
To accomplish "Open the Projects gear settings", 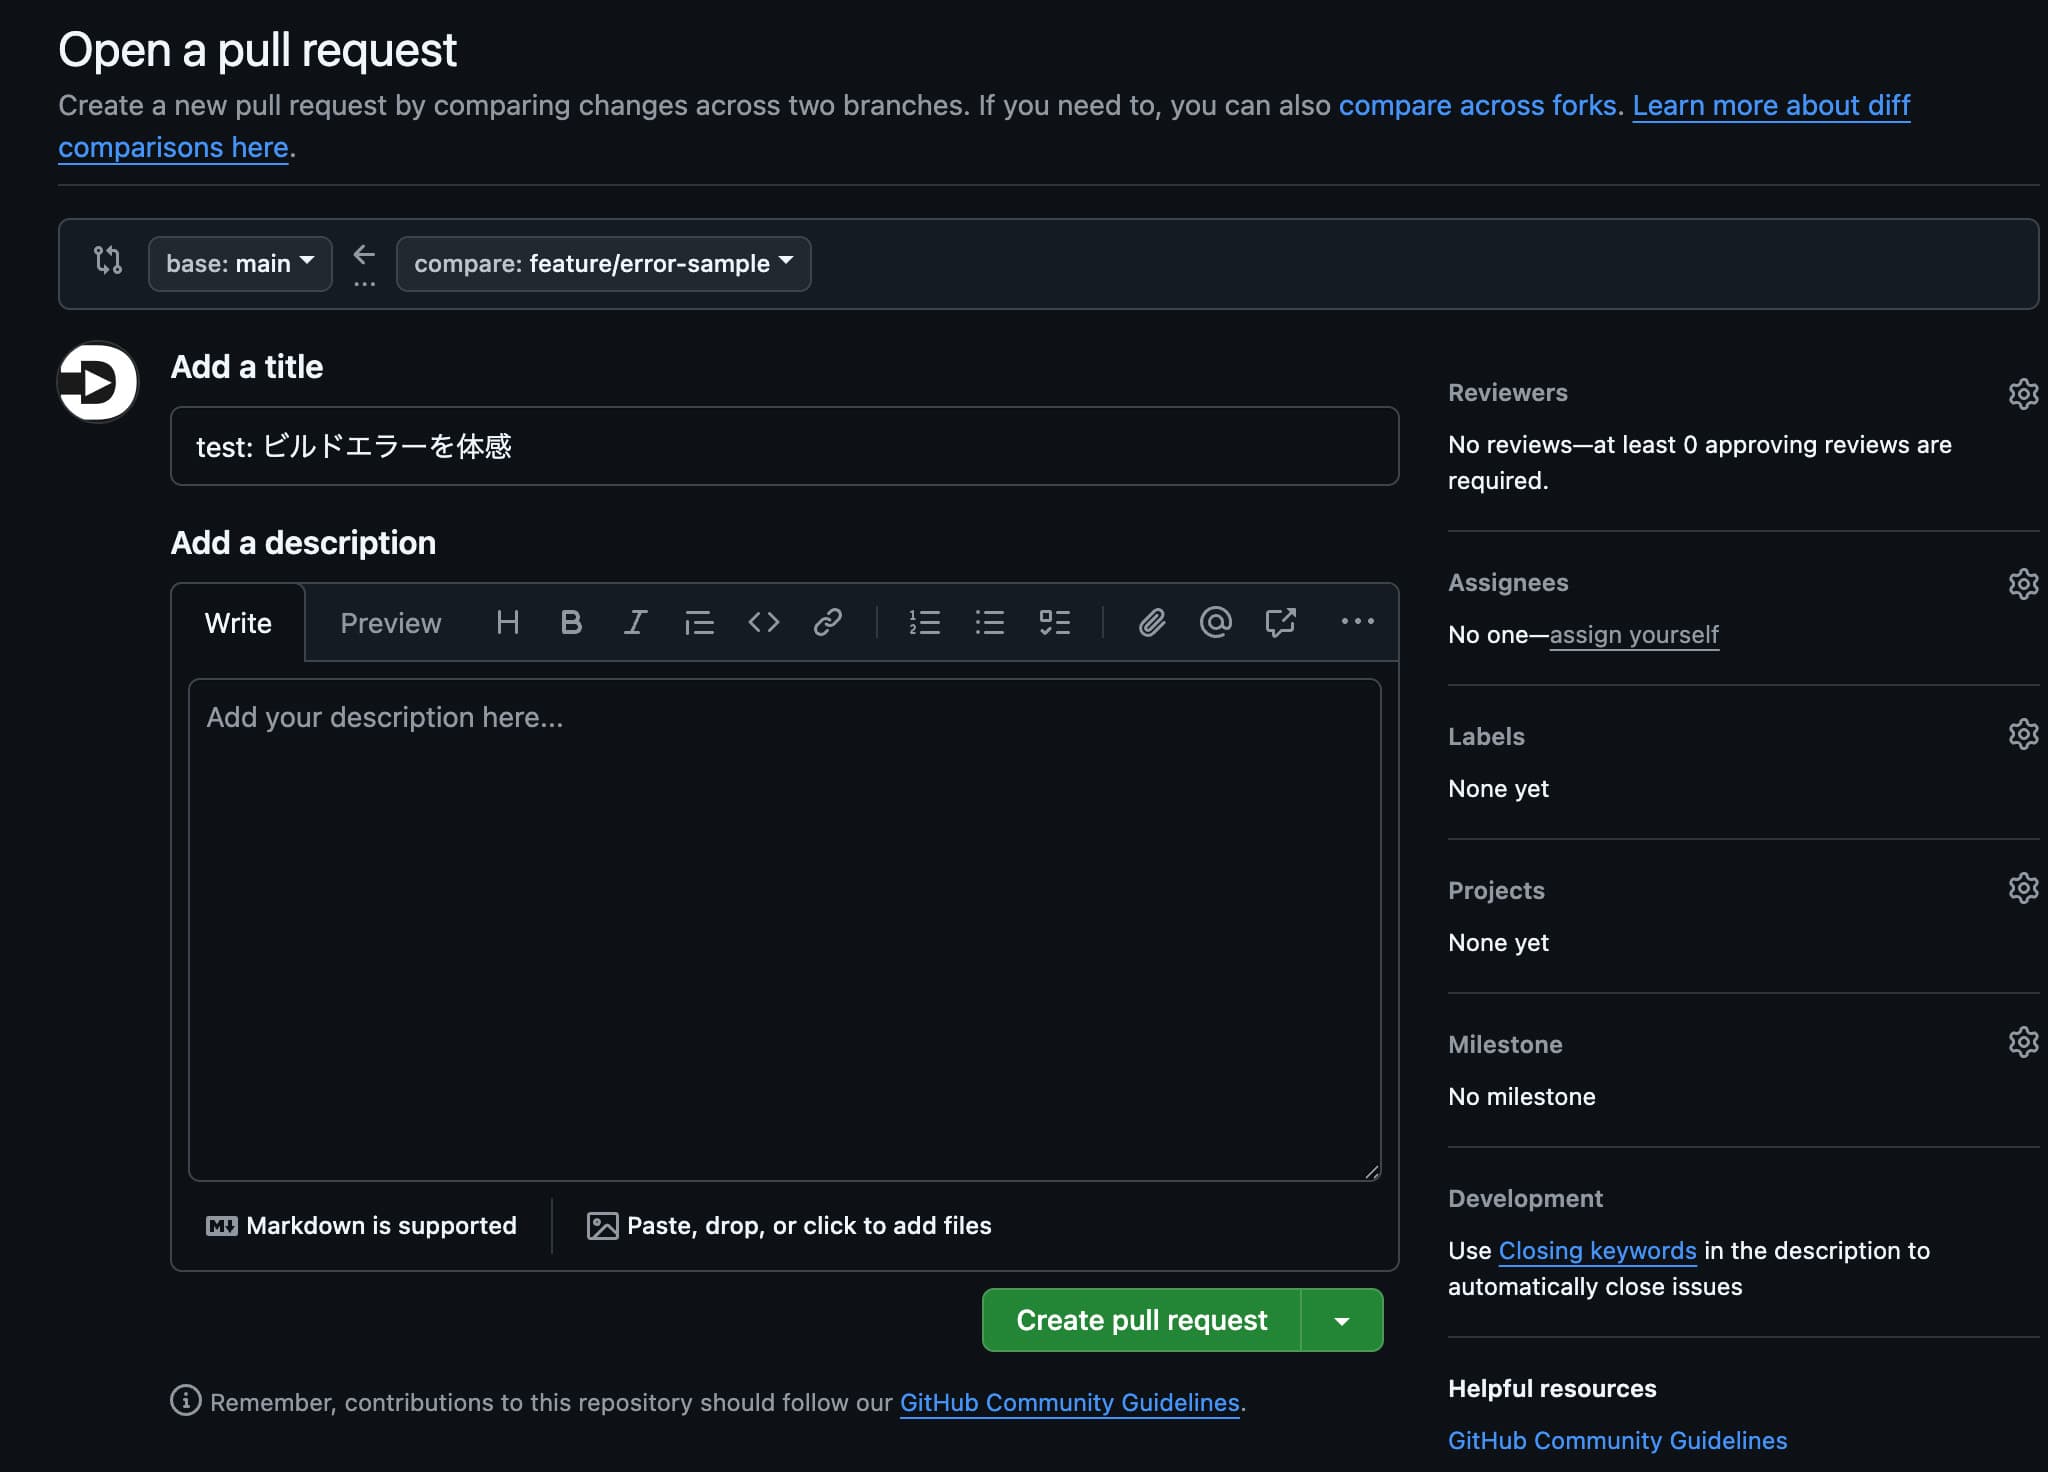I will 2023,888.
